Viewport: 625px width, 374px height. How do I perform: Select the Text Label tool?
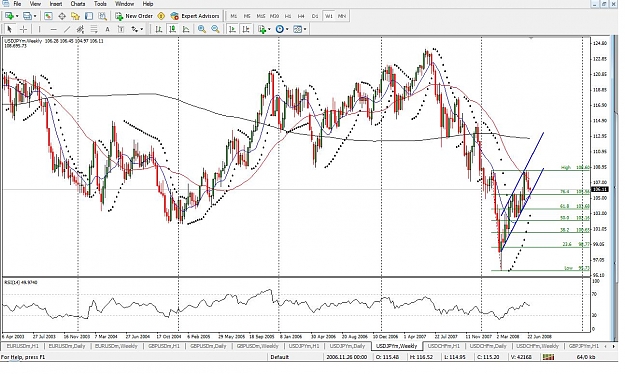[x=121, y=29]
